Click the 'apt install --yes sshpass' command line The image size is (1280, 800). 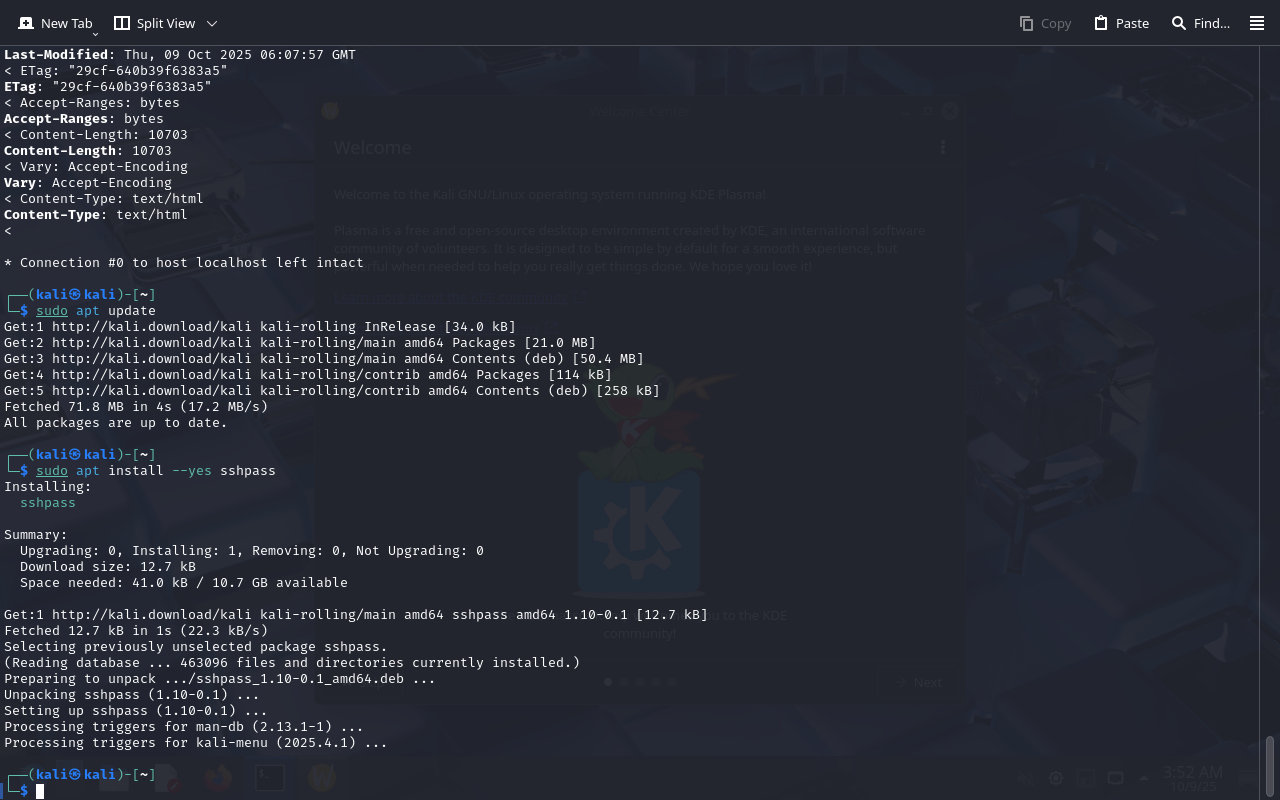tap(176, 471)
